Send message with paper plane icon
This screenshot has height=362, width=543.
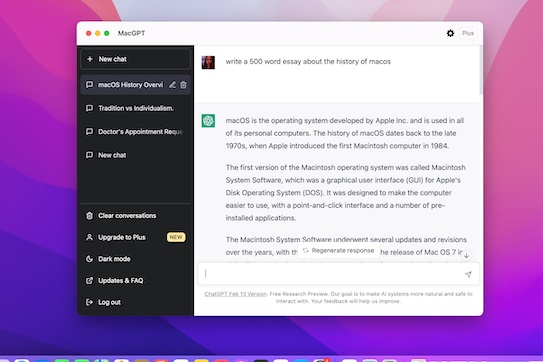[468, 274]
